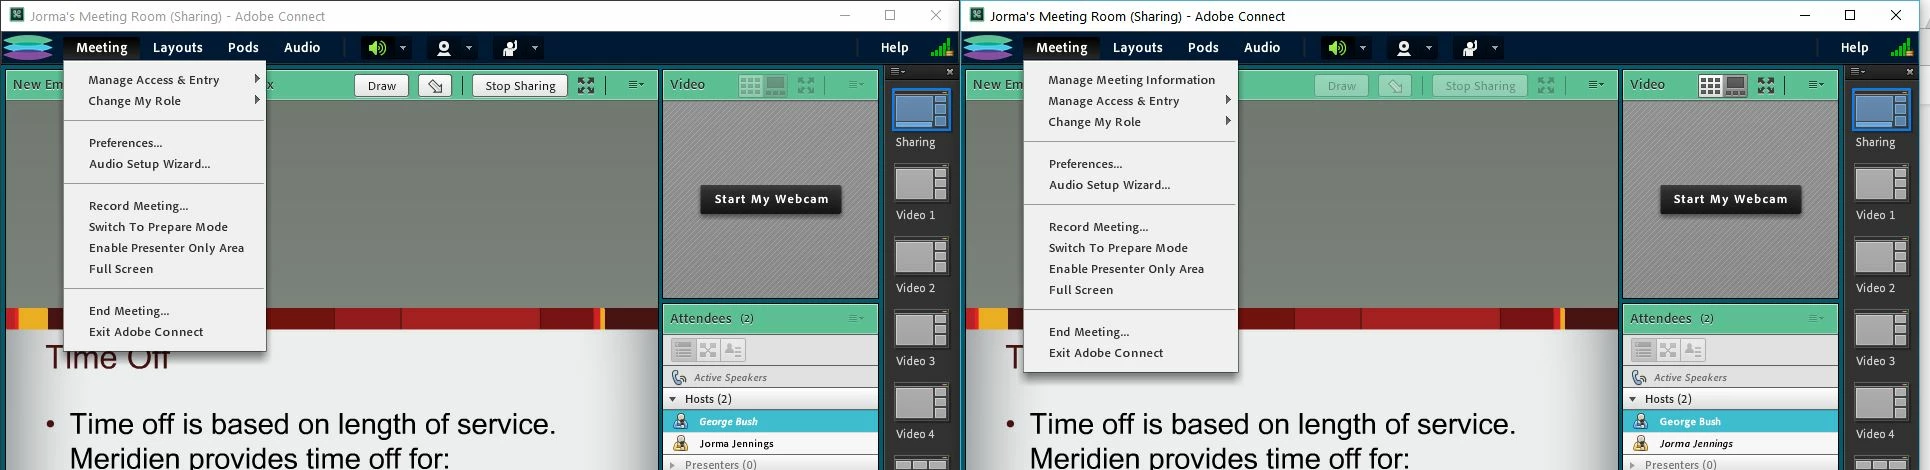Viewport: 1930px width, 470px height.
Task: Open status dropdown arrow in right window
Action: [x=1495, y=48]
